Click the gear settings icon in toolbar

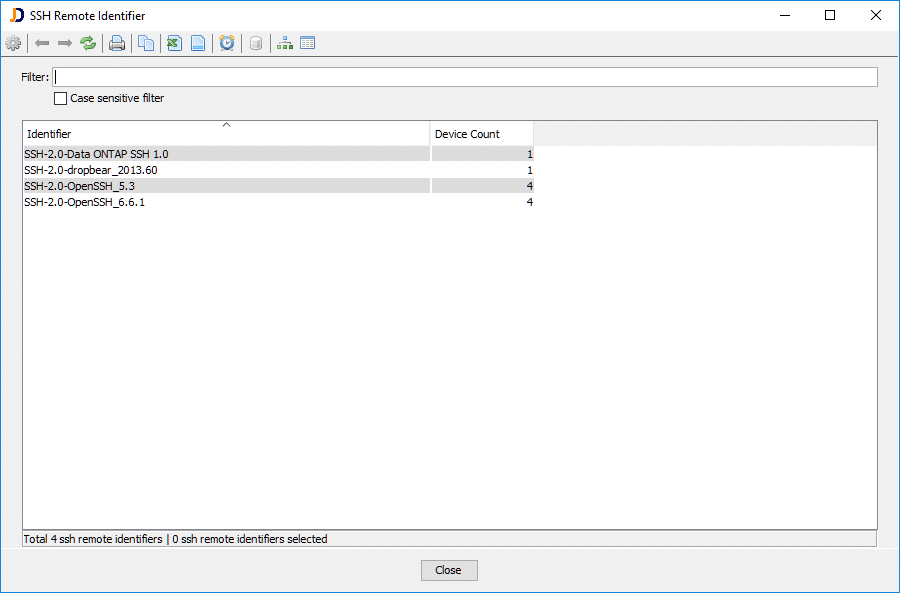tap(13, 43)
